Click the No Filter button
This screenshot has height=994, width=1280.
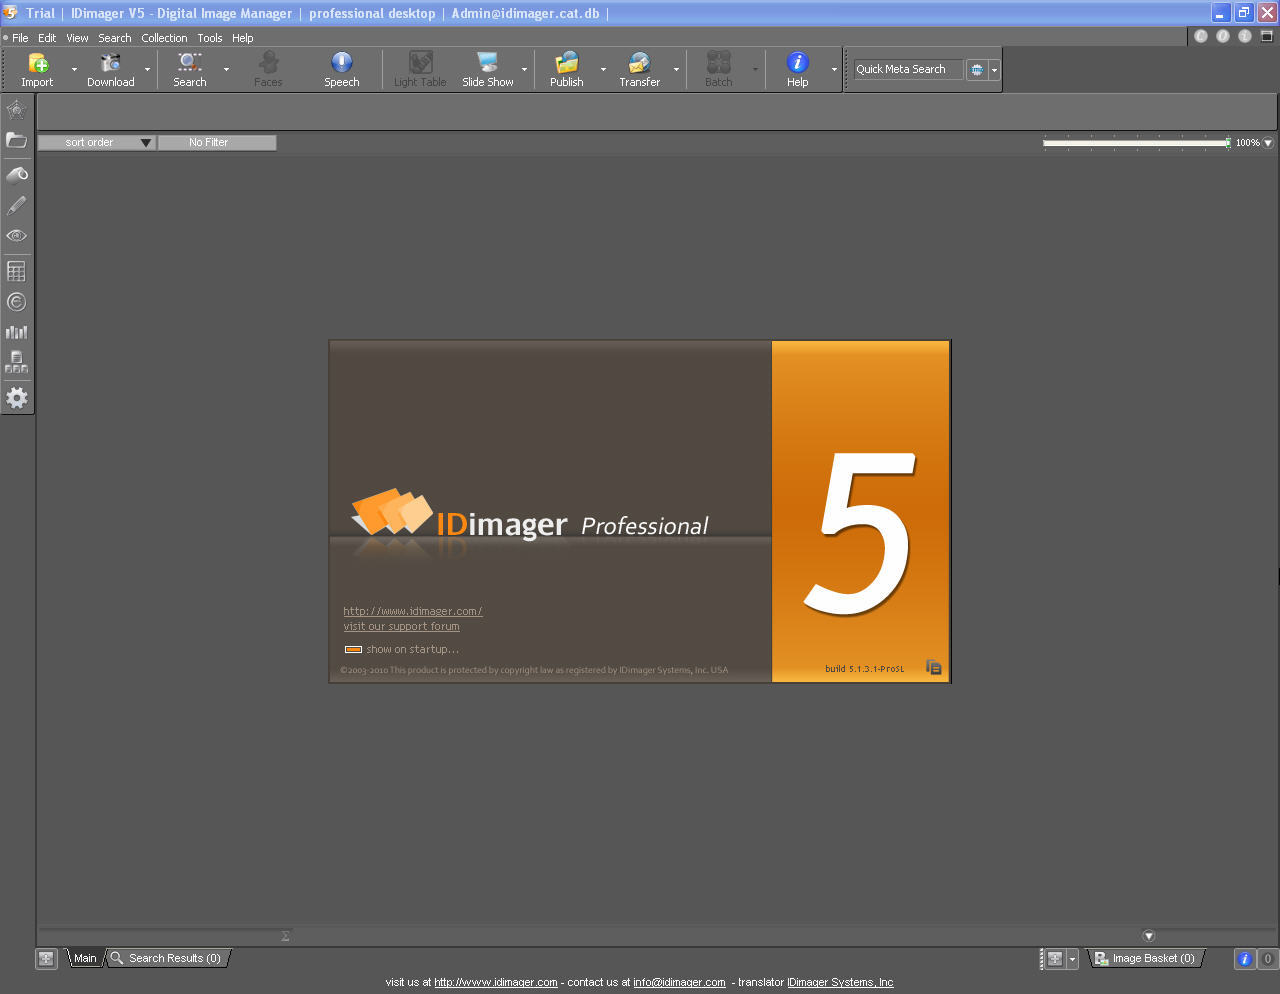[217, 142]
